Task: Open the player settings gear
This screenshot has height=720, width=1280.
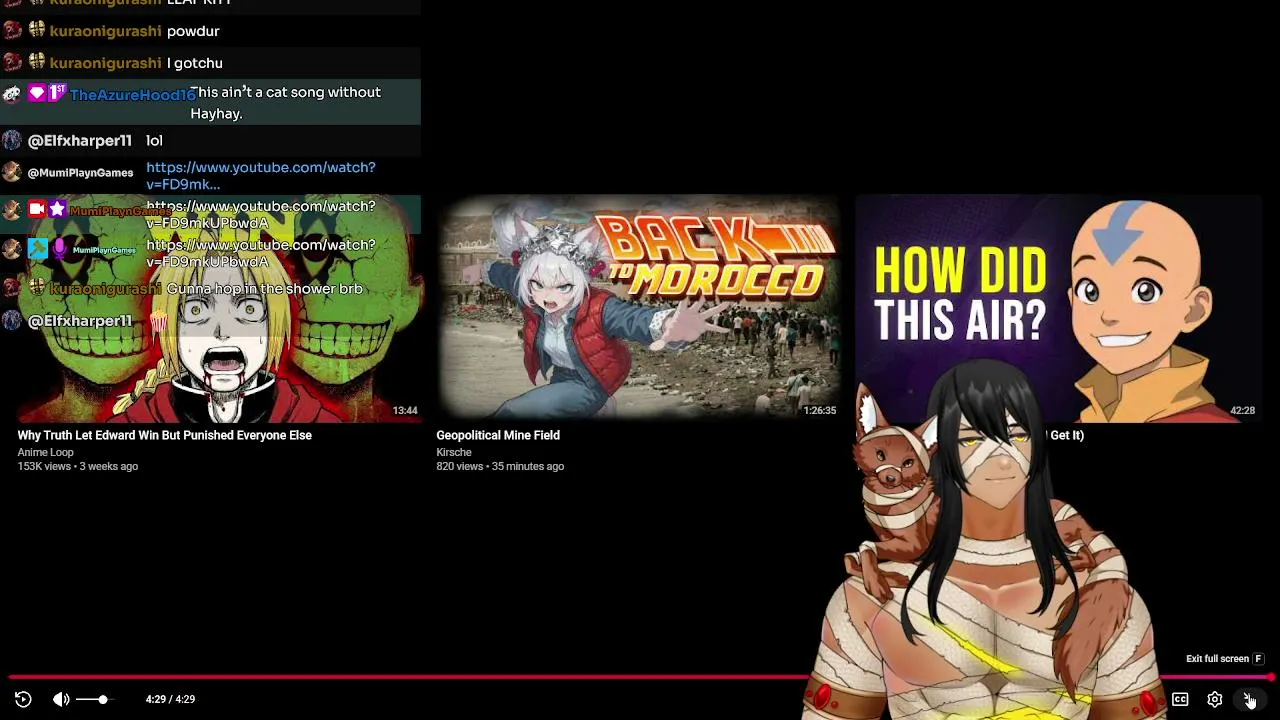Action: point(1214,699)
